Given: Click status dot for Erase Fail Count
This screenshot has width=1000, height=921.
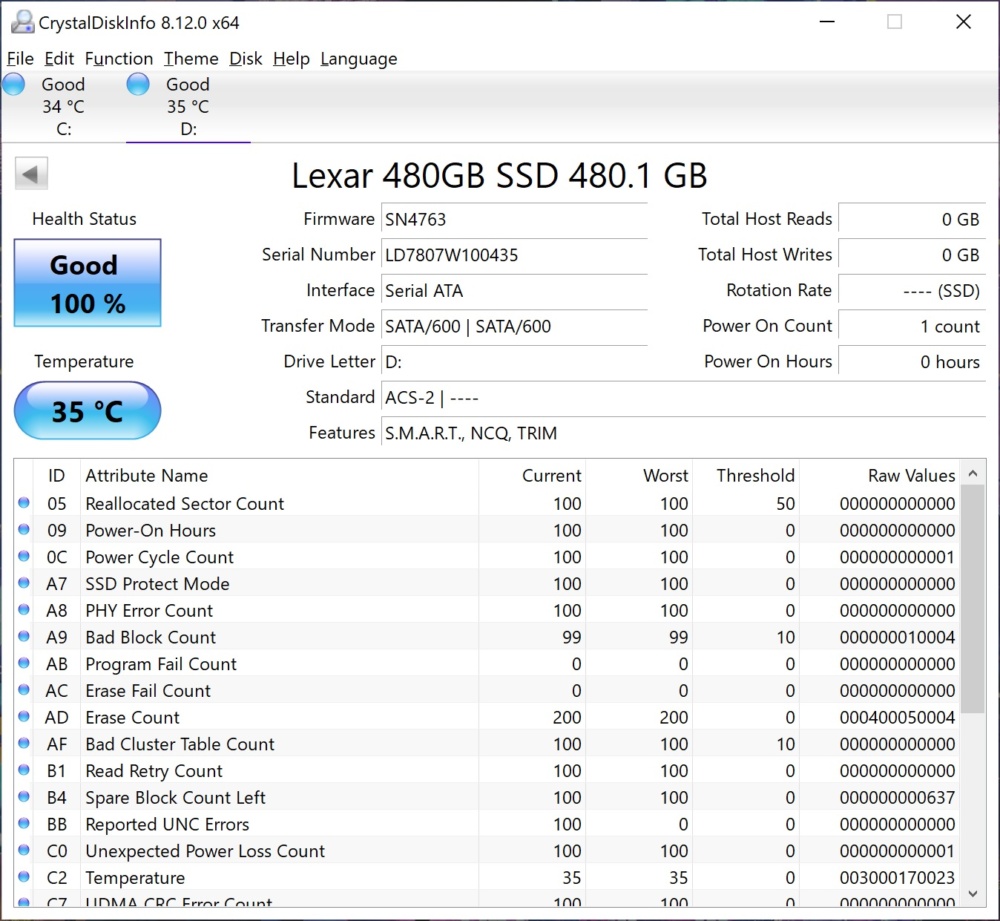Looking at the screenshot, I should pyautogui.click(x=24, y=690).
